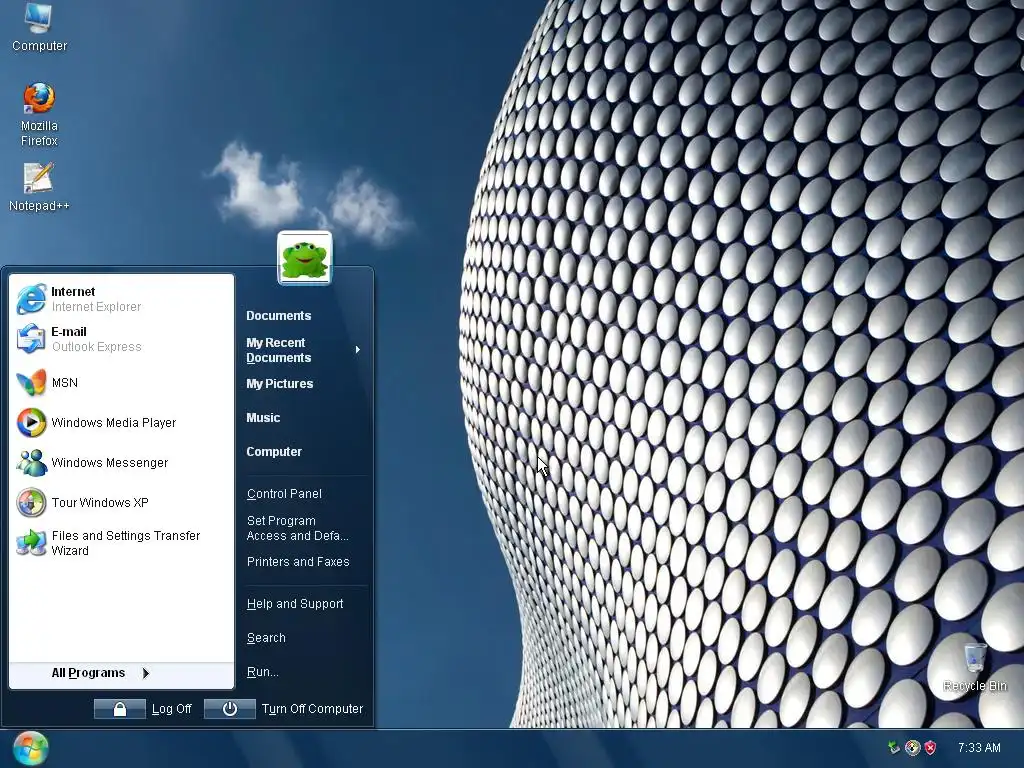The height and width of the screenshot is (768, 1024).
Task: Open the Computer desktop icon
Action: tap(39, 26)
